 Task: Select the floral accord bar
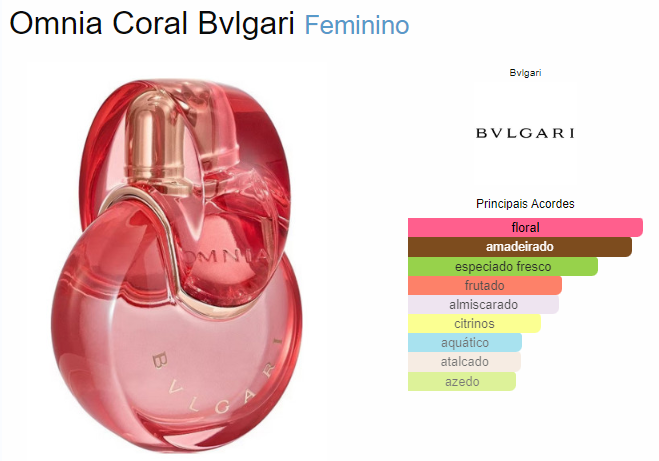coord(525,227)
